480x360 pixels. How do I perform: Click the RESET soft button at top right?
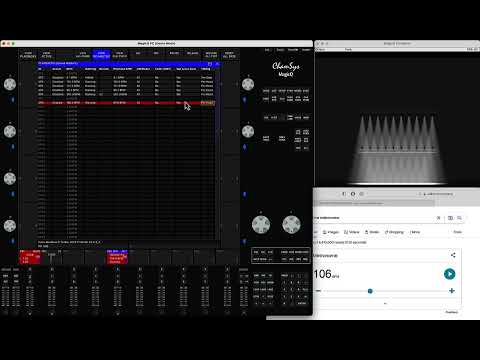229,55
